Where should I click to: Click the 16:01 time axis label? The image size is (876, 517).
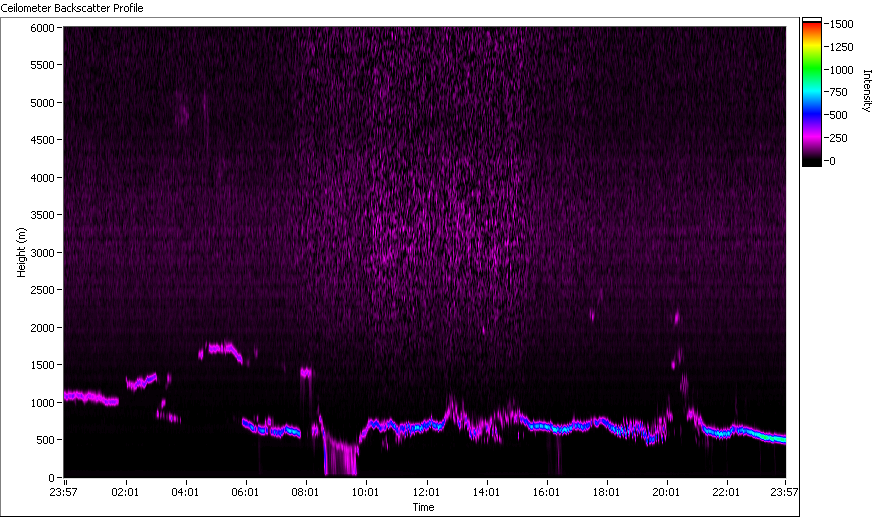[546, 492]
